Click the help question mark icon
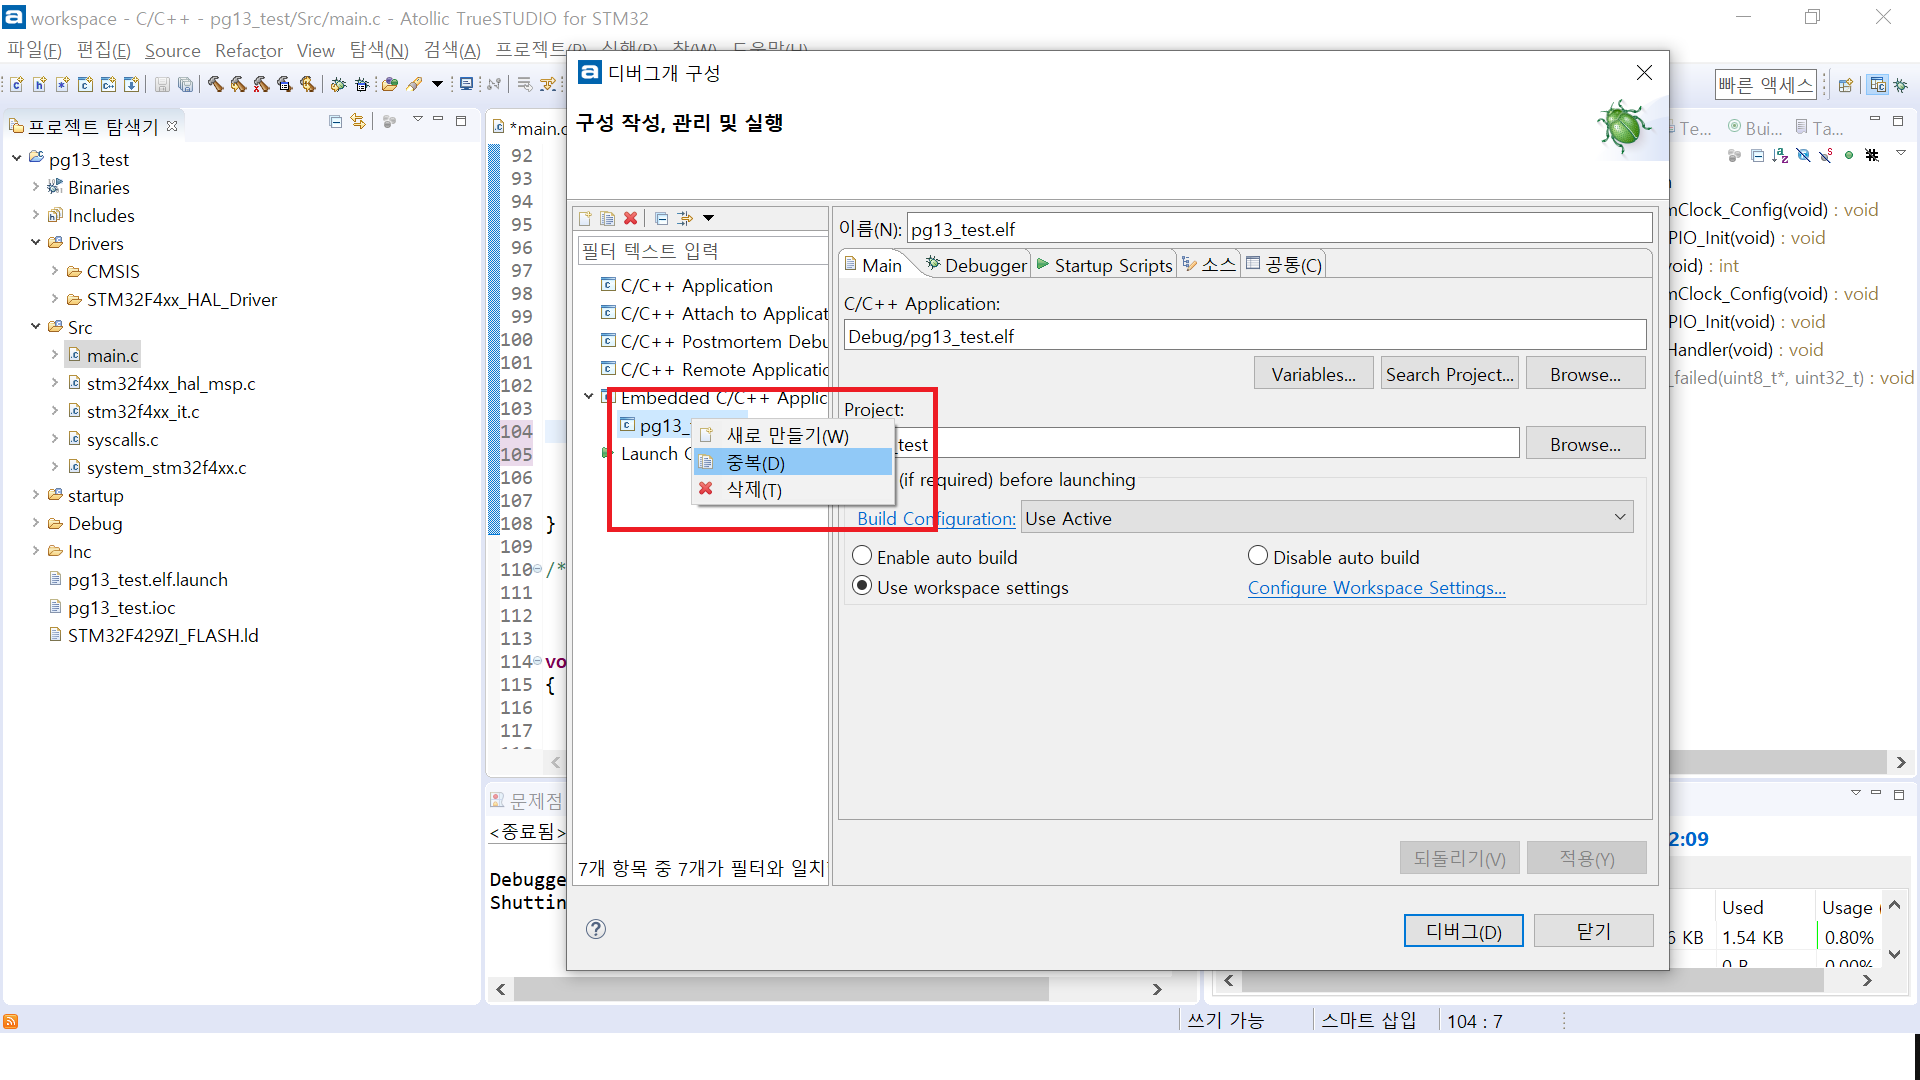This screenshot has width=1920, height=1080. coord(596,929)
